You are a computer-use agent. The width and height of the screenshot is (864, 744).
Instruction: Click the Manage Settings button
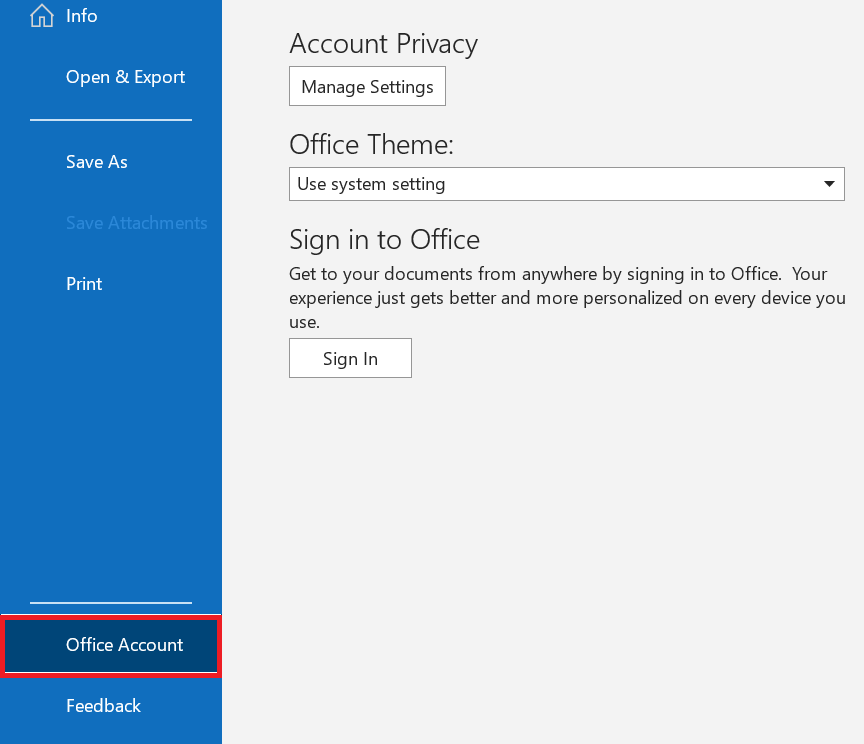pos(367,87)
